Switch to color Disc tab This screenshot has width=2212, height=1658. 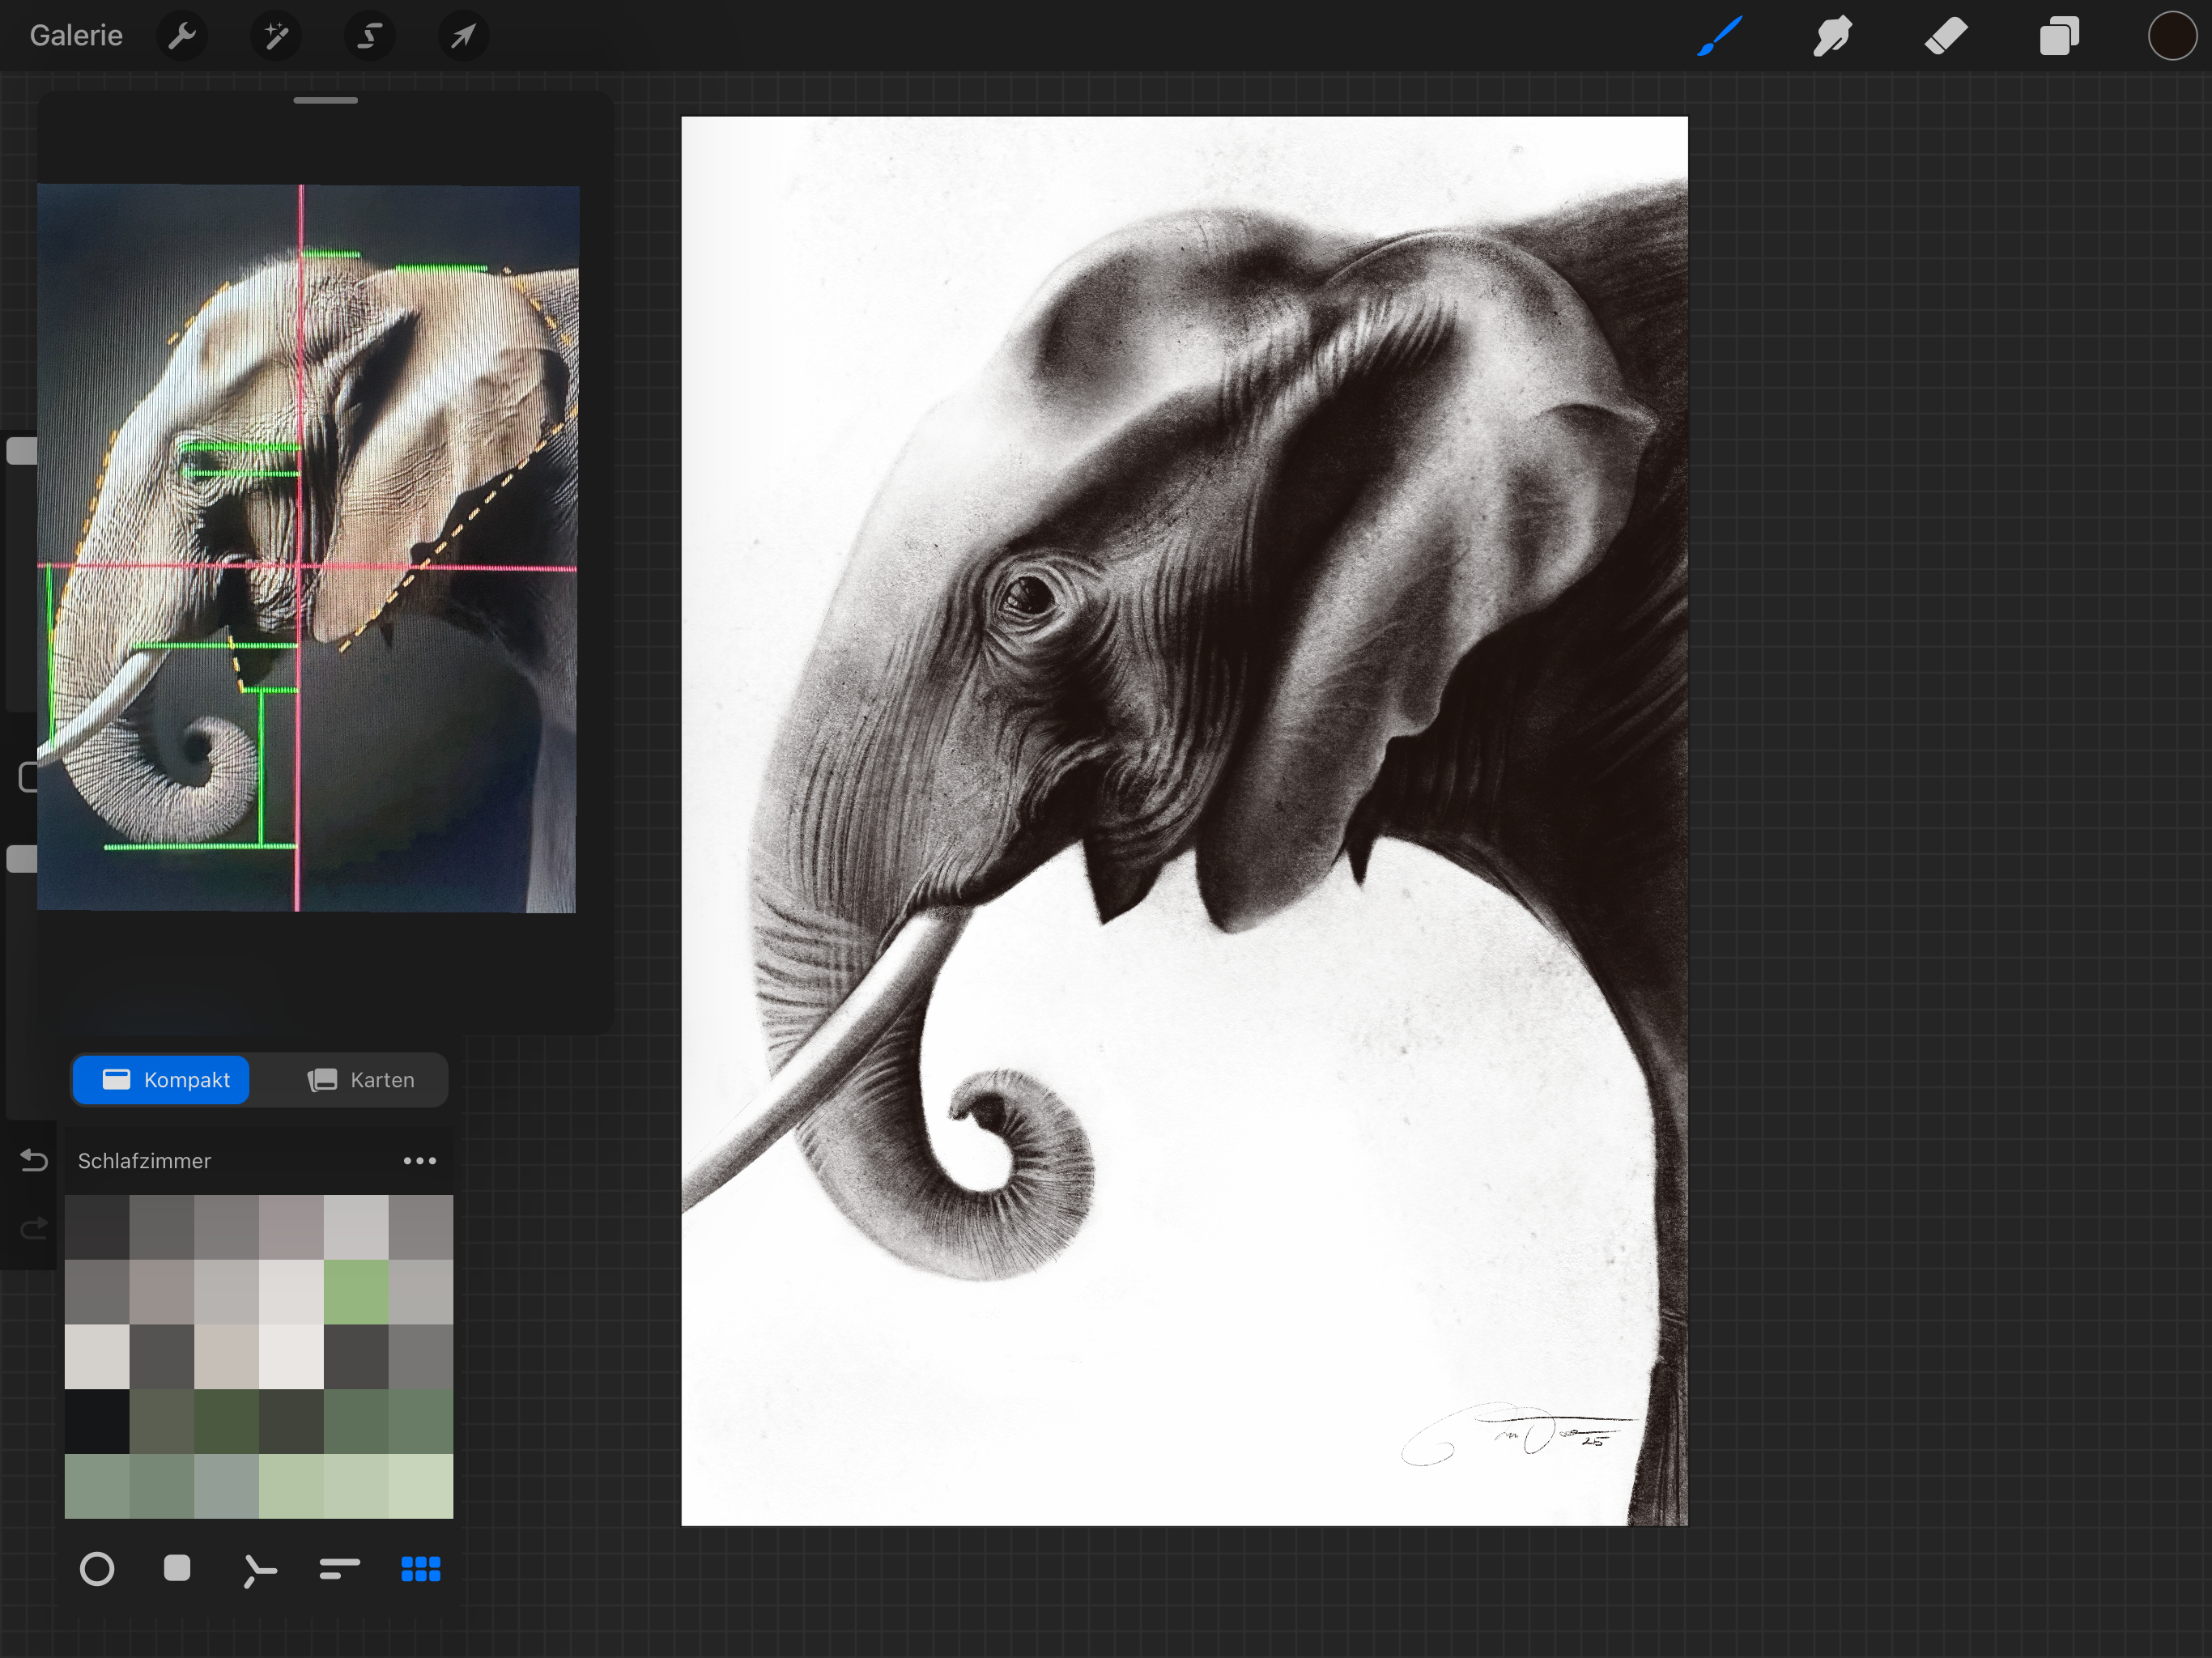click(x=97, y=1569)
